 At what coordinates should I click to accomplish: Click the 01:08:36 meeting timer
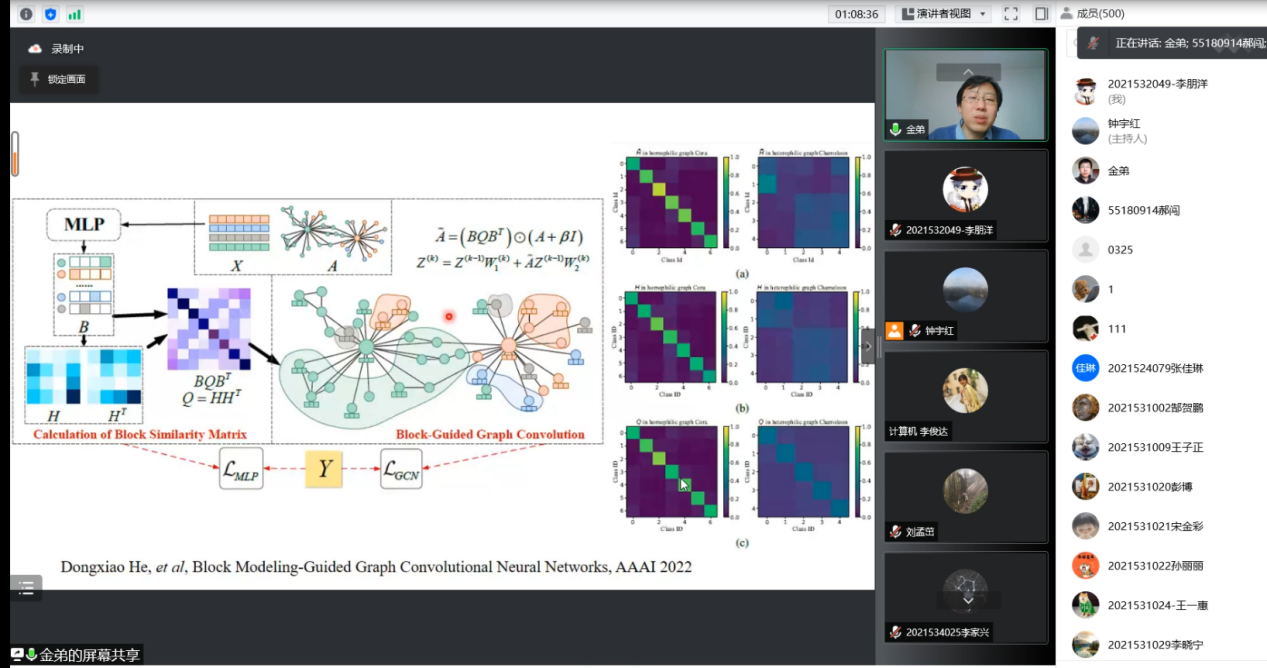pos(857,14)
